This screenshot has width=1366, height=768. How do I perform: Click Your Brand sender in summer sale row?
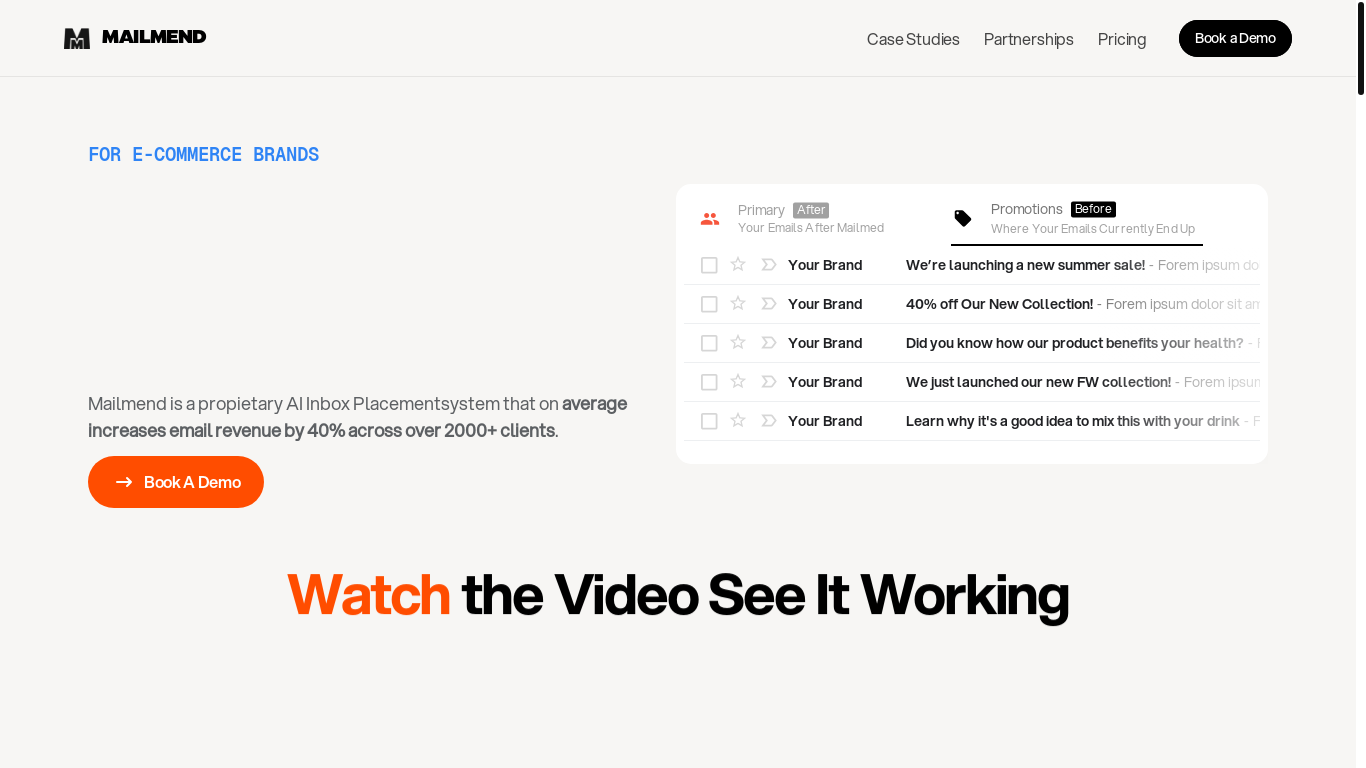[x=825, y=265]
